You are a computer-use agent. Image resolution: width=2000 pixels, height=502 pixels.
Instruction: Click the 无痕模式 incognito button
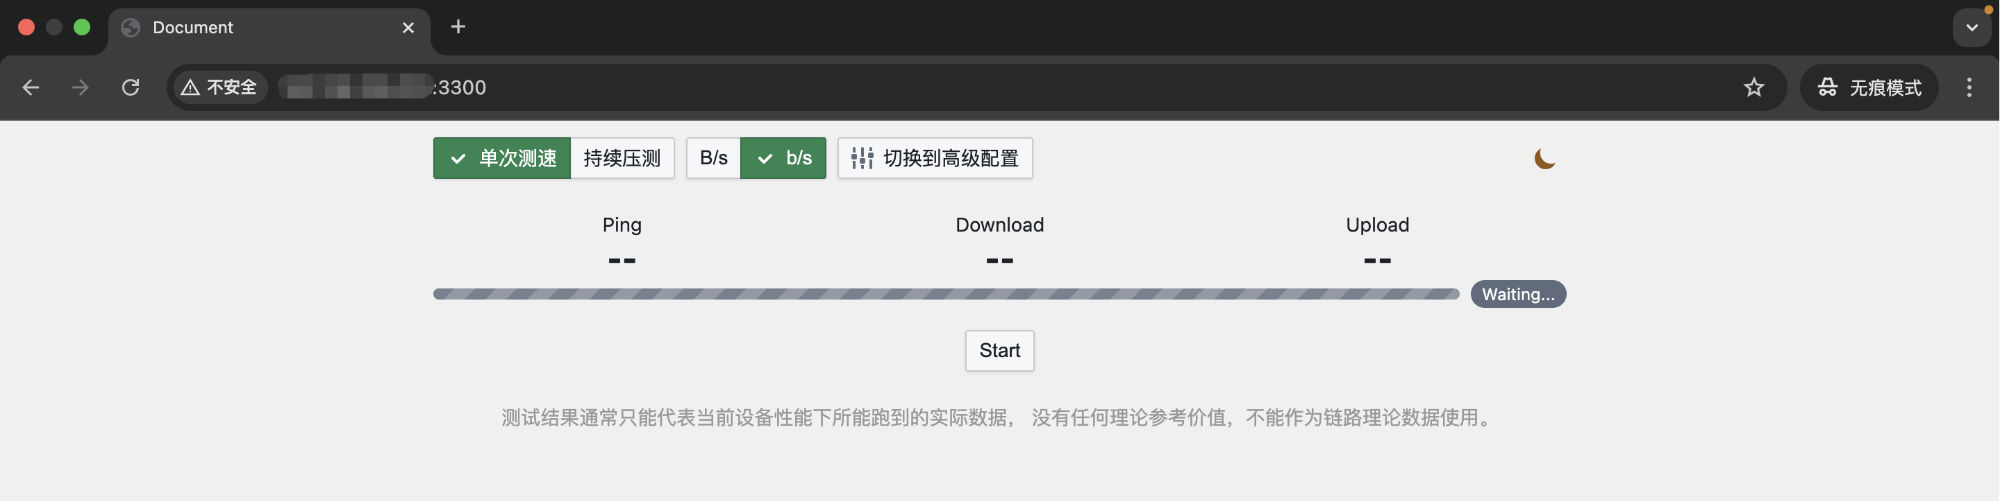pyautogui.click(x=1869, y=87)
